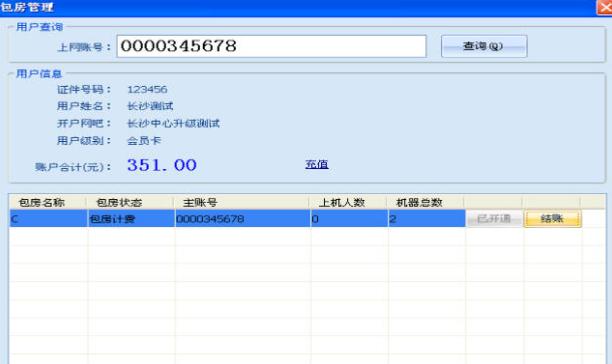
Task: Click the 123456 ID number value
Action: point(147,89)
